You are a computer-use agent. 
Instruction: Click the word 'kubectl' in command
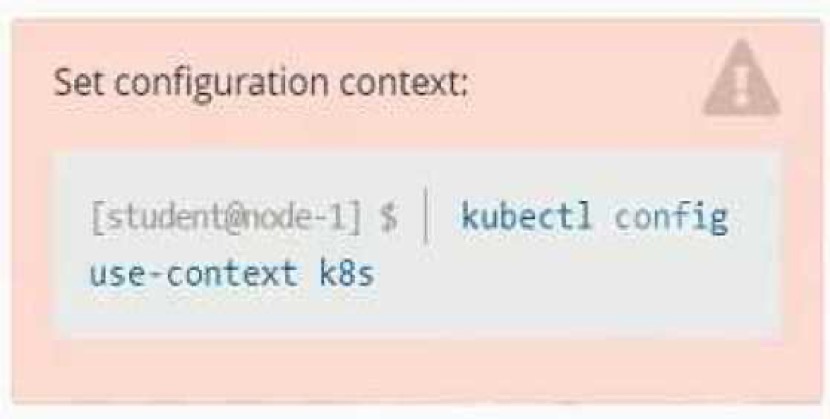point(526,217)
